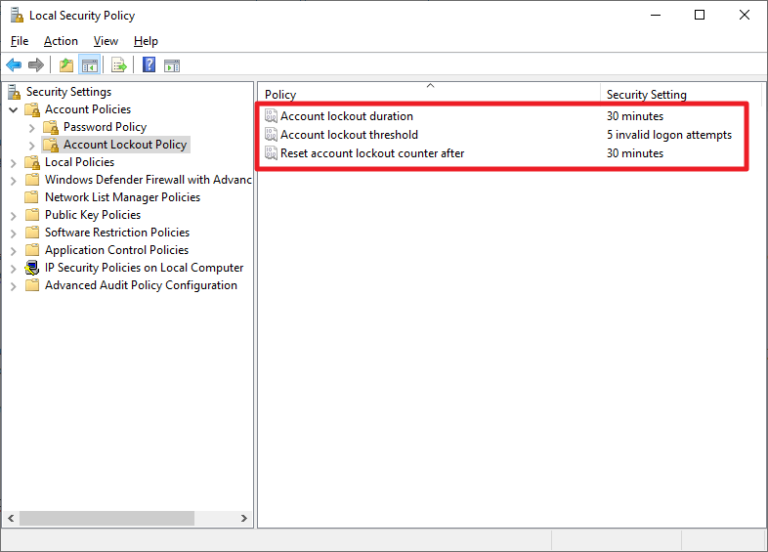This screenshot has height=552, width=768.
Task: Click the left scroll arrow of tree pane
Action: [11, 518]
